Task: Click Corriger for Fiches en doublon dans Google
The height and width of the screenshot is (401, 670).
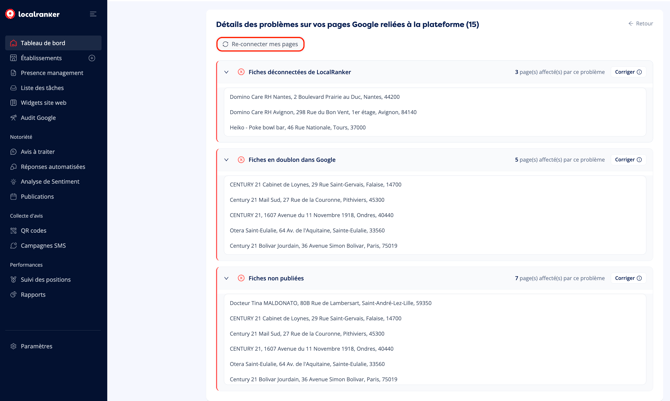Action: 628,160
